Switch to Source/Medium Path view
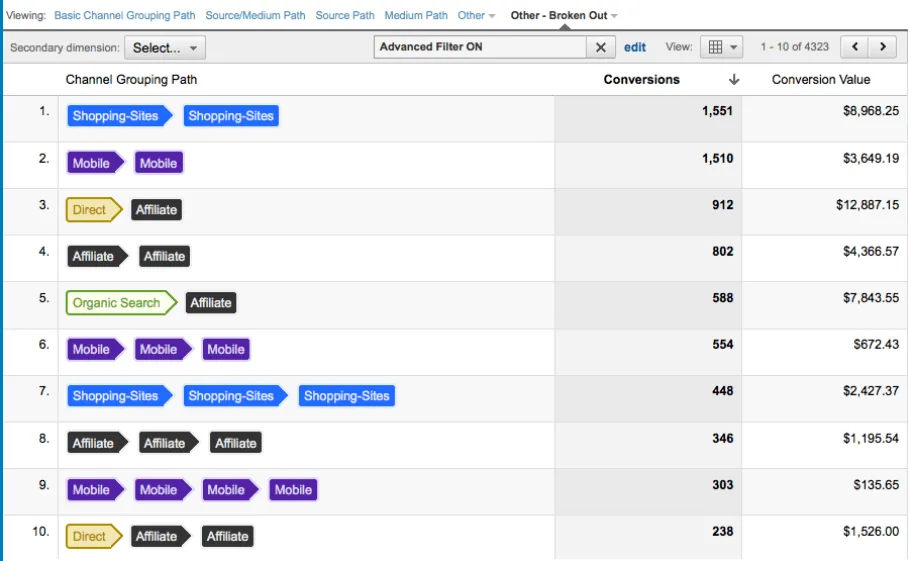 [x=255, y=16]
